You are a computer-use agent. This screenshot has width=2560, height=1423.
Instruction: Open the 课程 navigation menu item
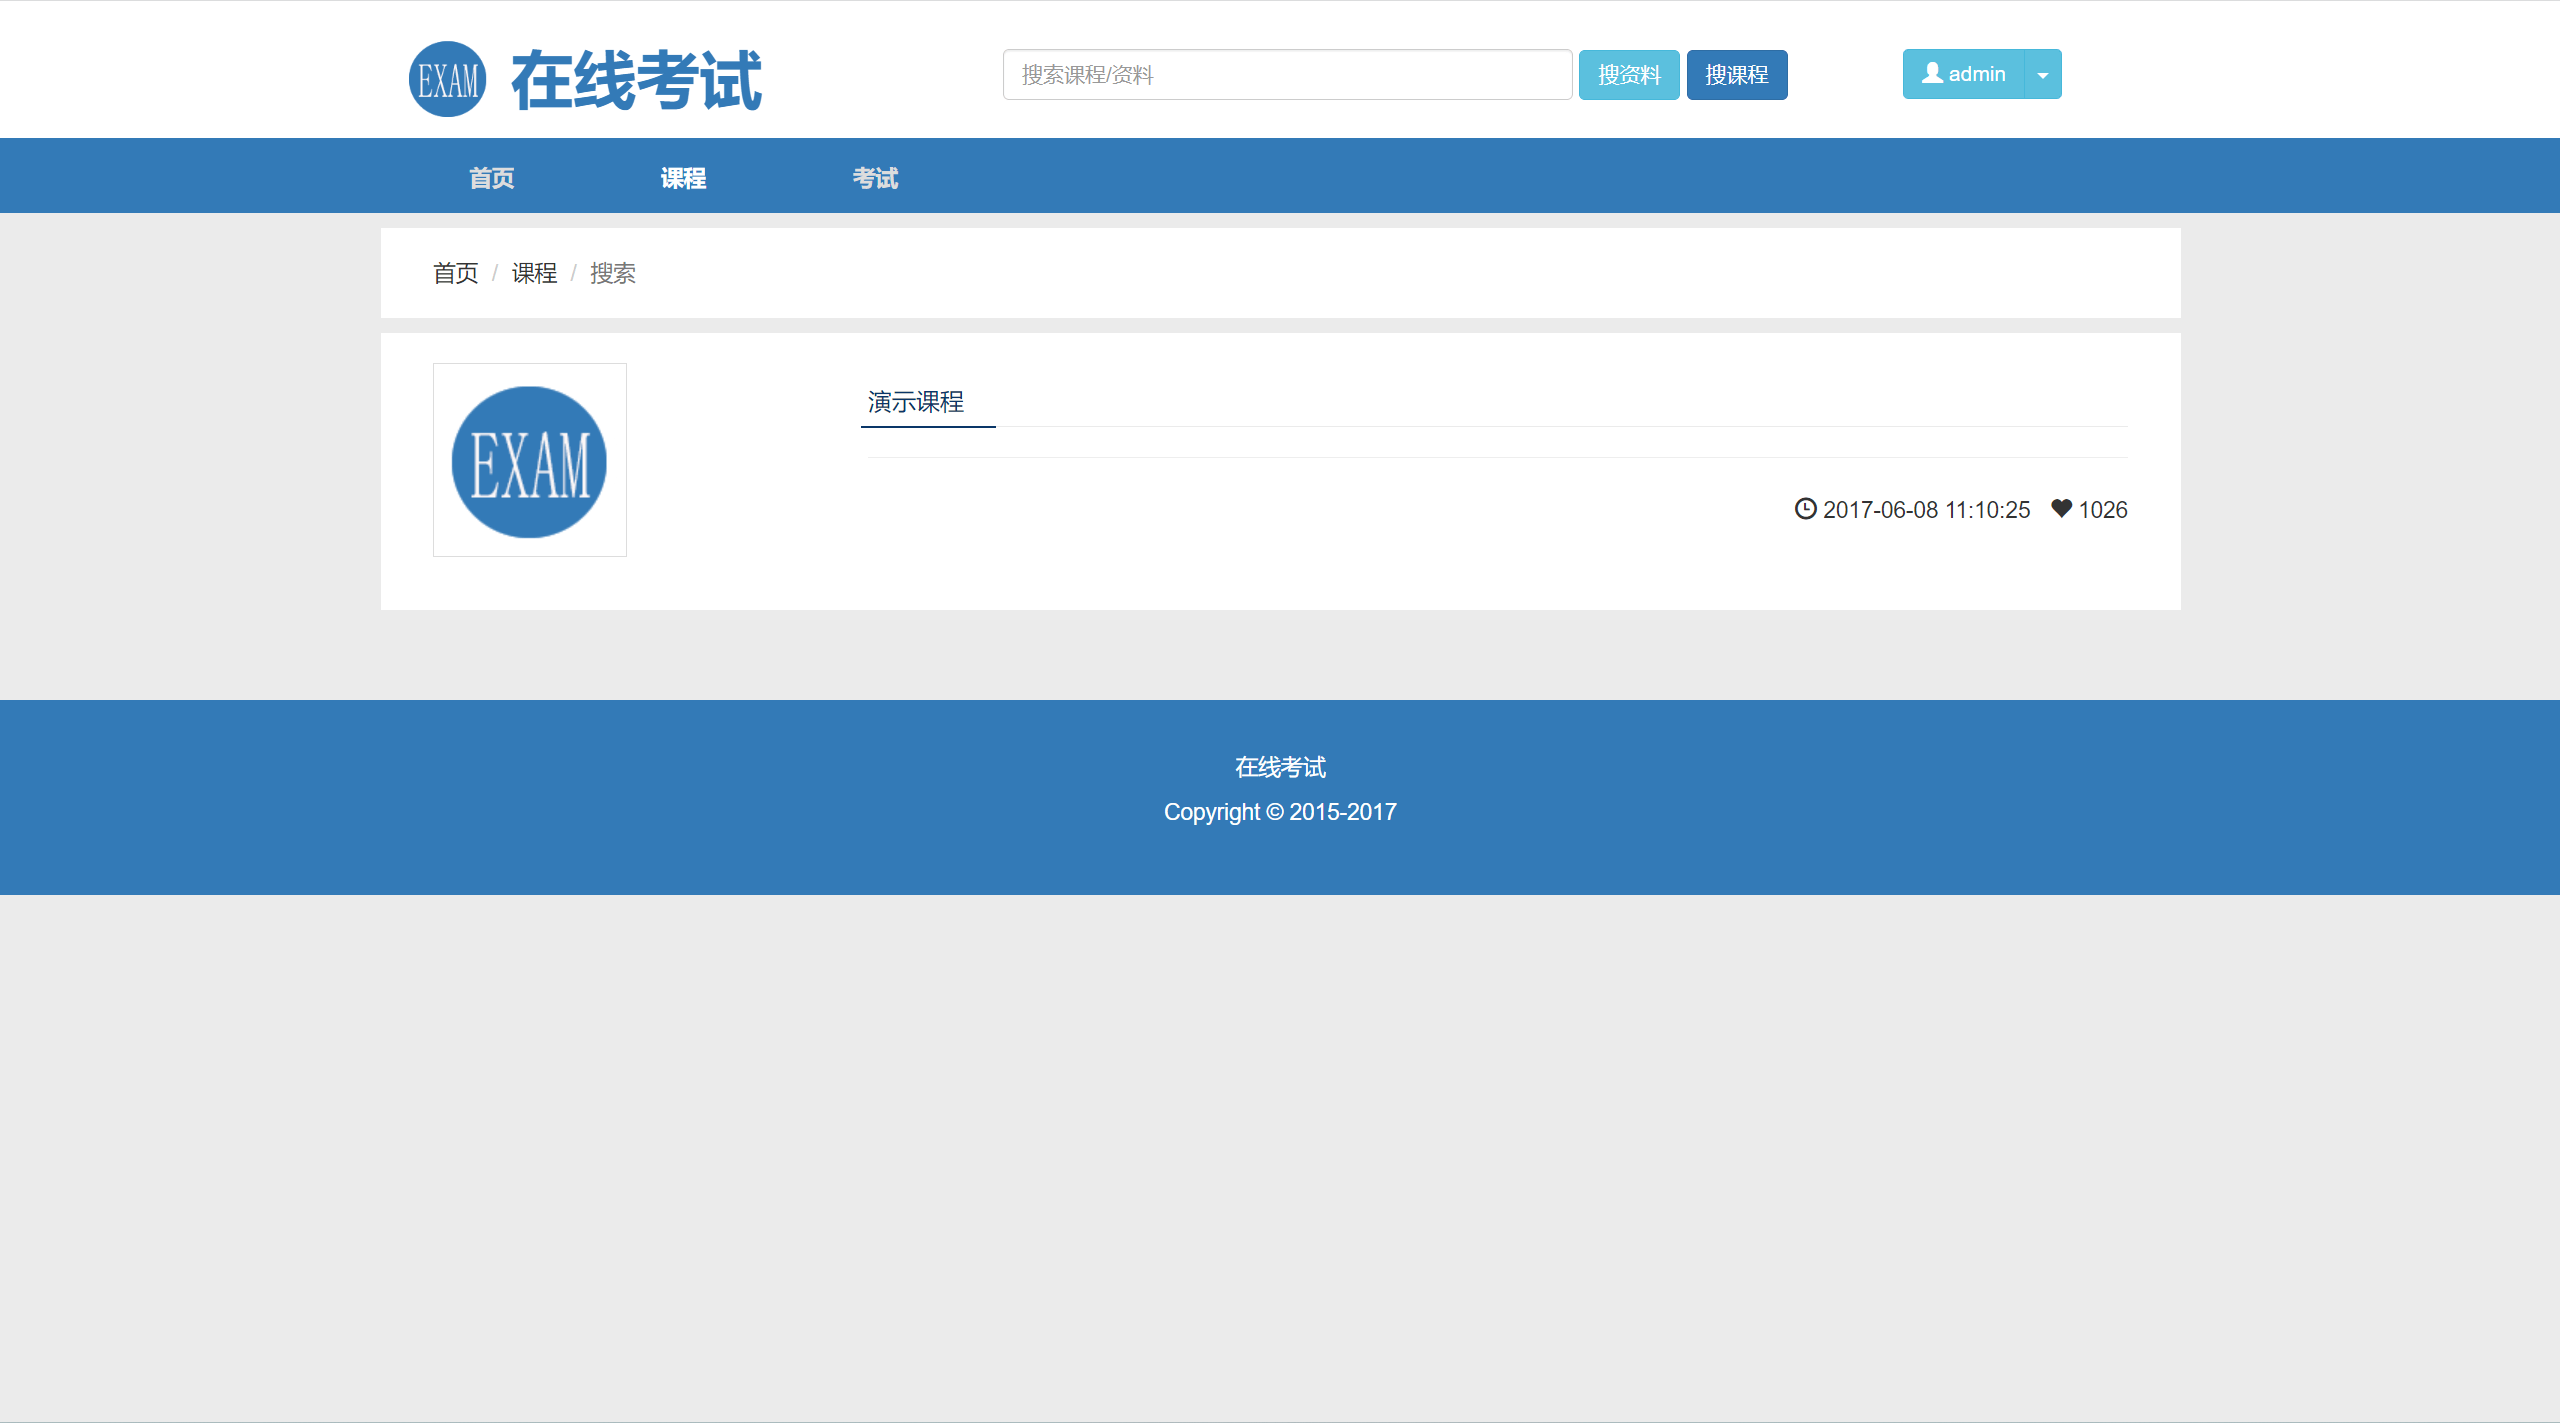[x=684, y=177]
